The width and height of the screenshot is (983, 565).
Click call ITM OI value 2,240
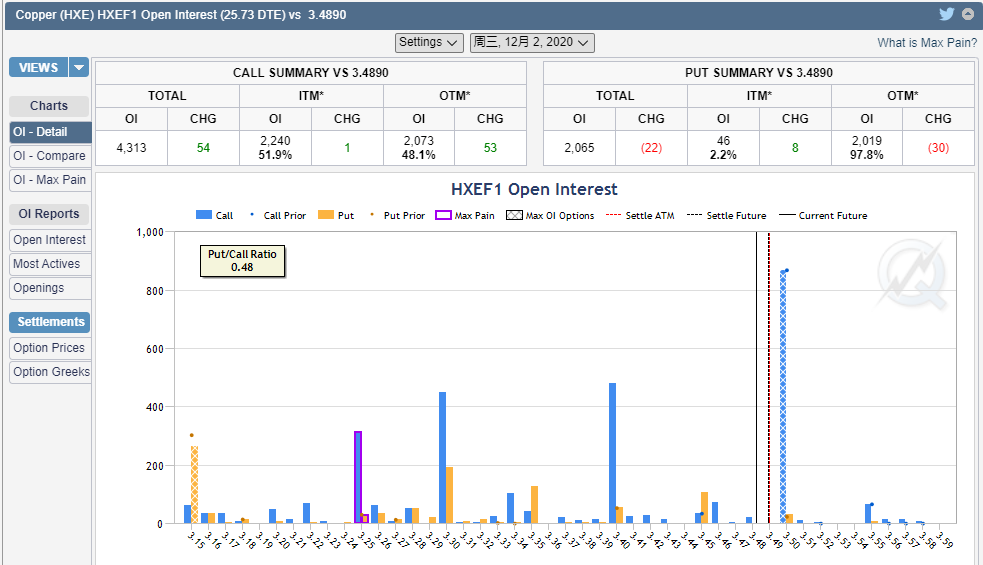pos(275,140)
